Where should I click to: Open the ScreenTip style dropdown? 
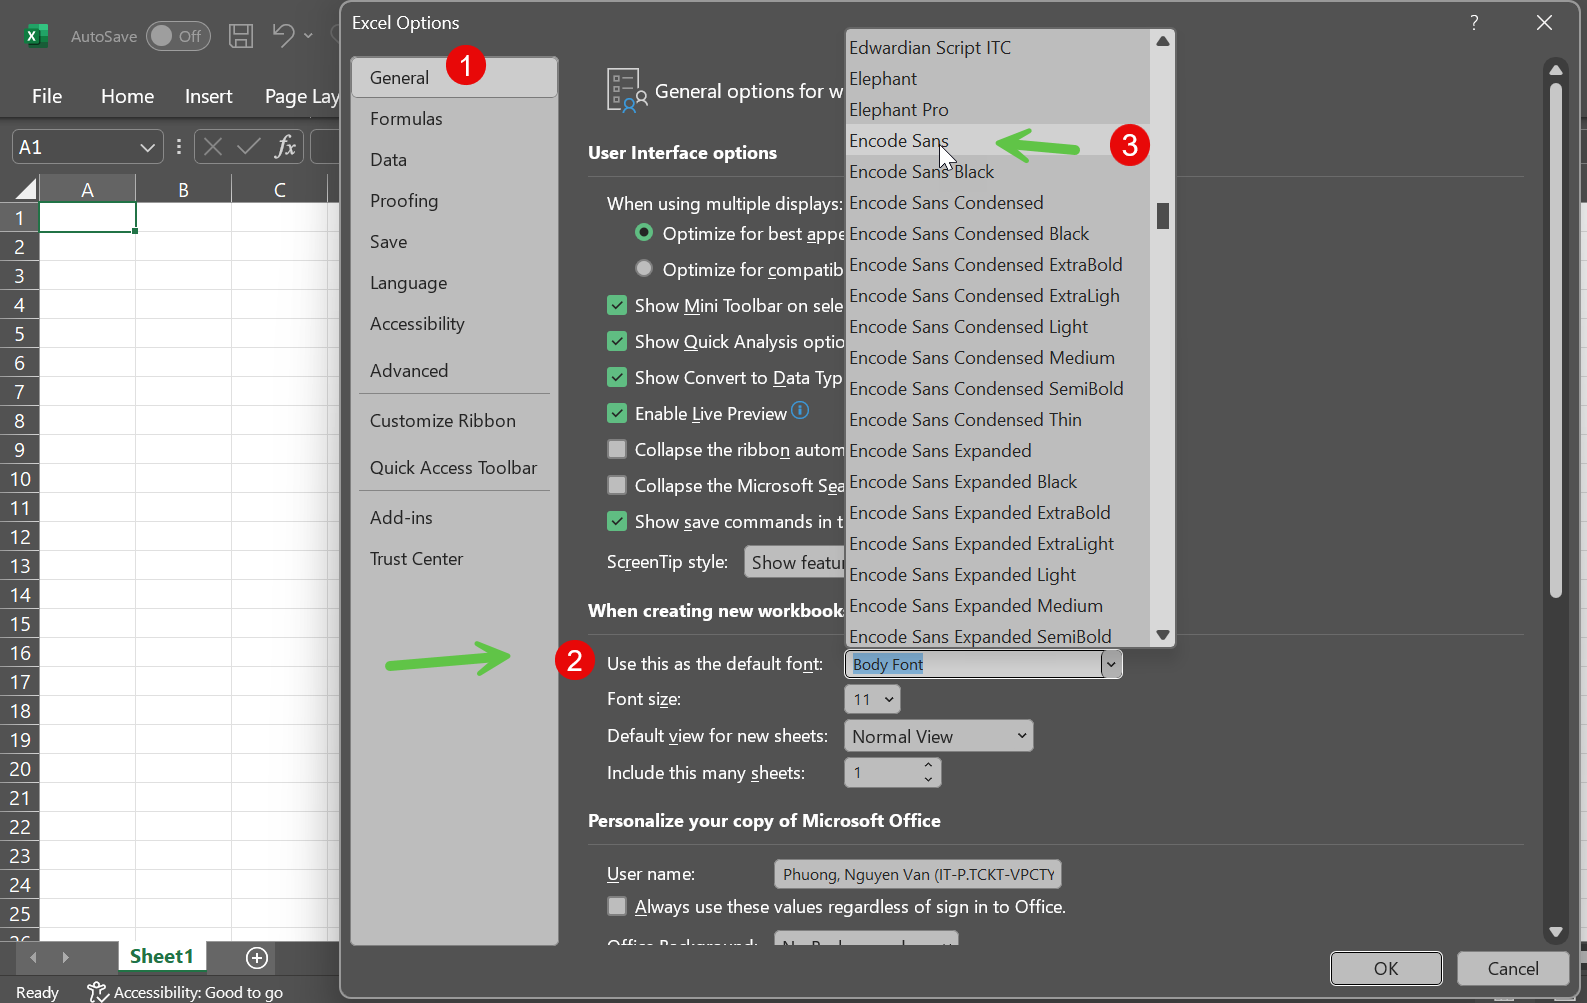pos(795,562)
